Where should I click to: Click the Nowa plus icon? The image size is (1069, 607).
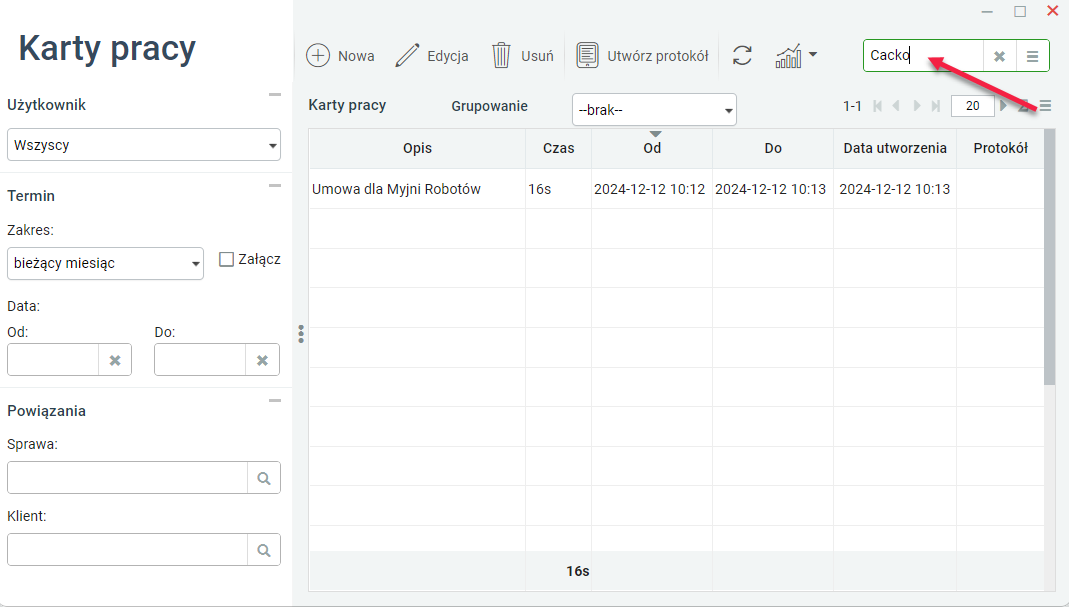point(318,55)
